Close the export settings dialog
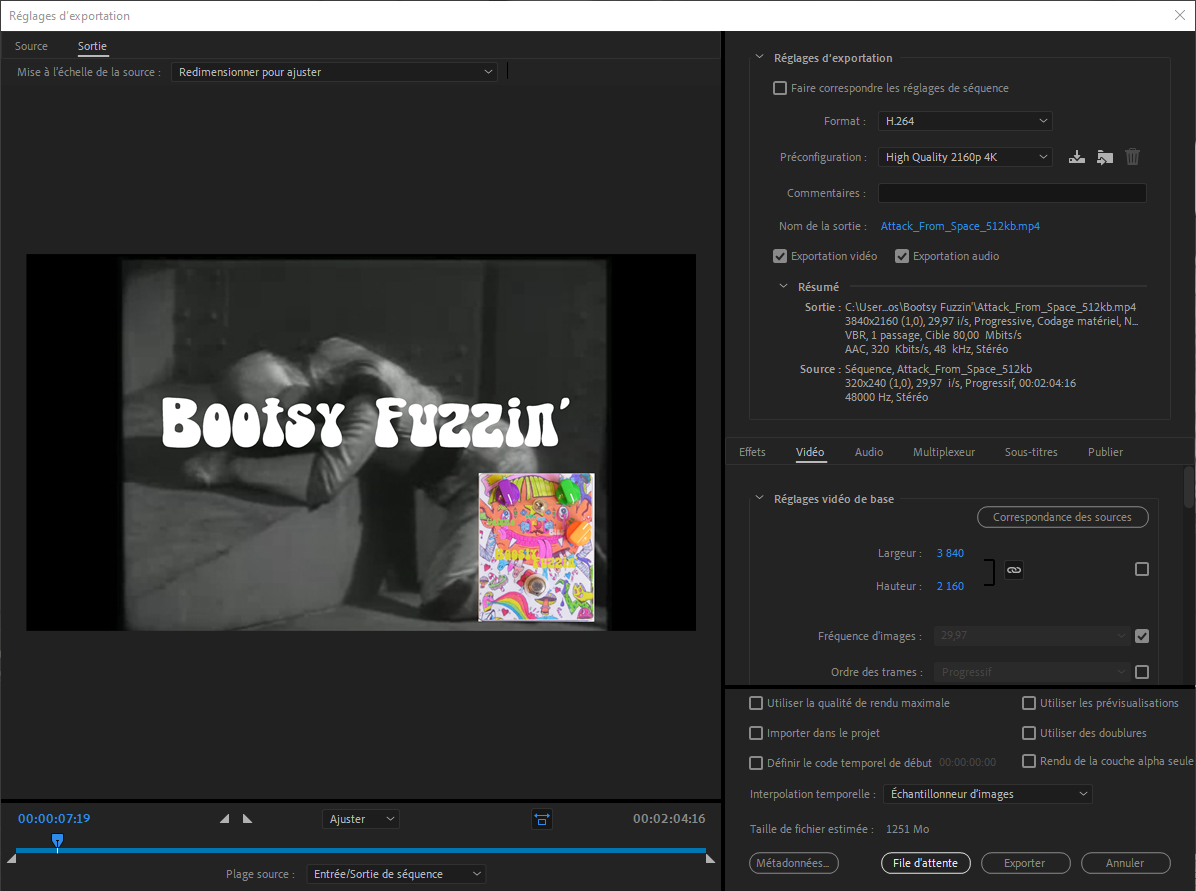The height and width of the screenshot is (891, 1196). tap(1179, 15)
